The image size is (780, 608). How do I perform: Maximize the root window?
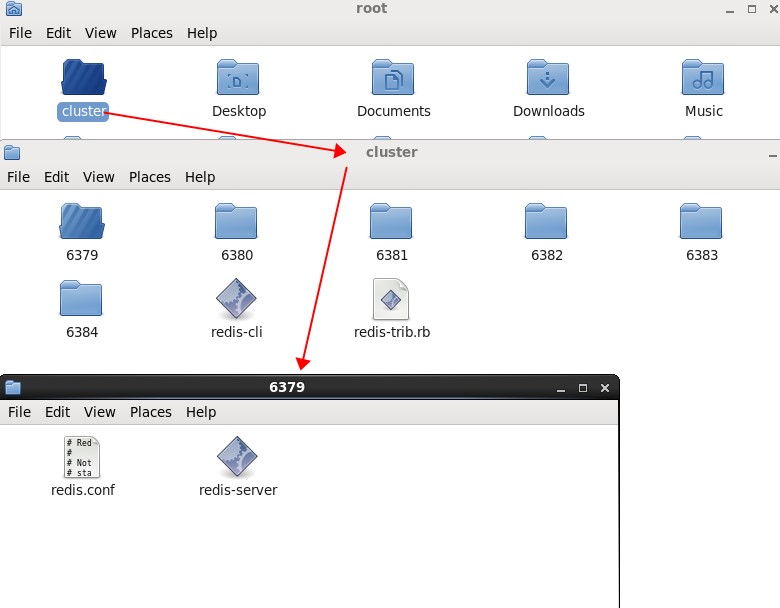click(x=752, y=9)
